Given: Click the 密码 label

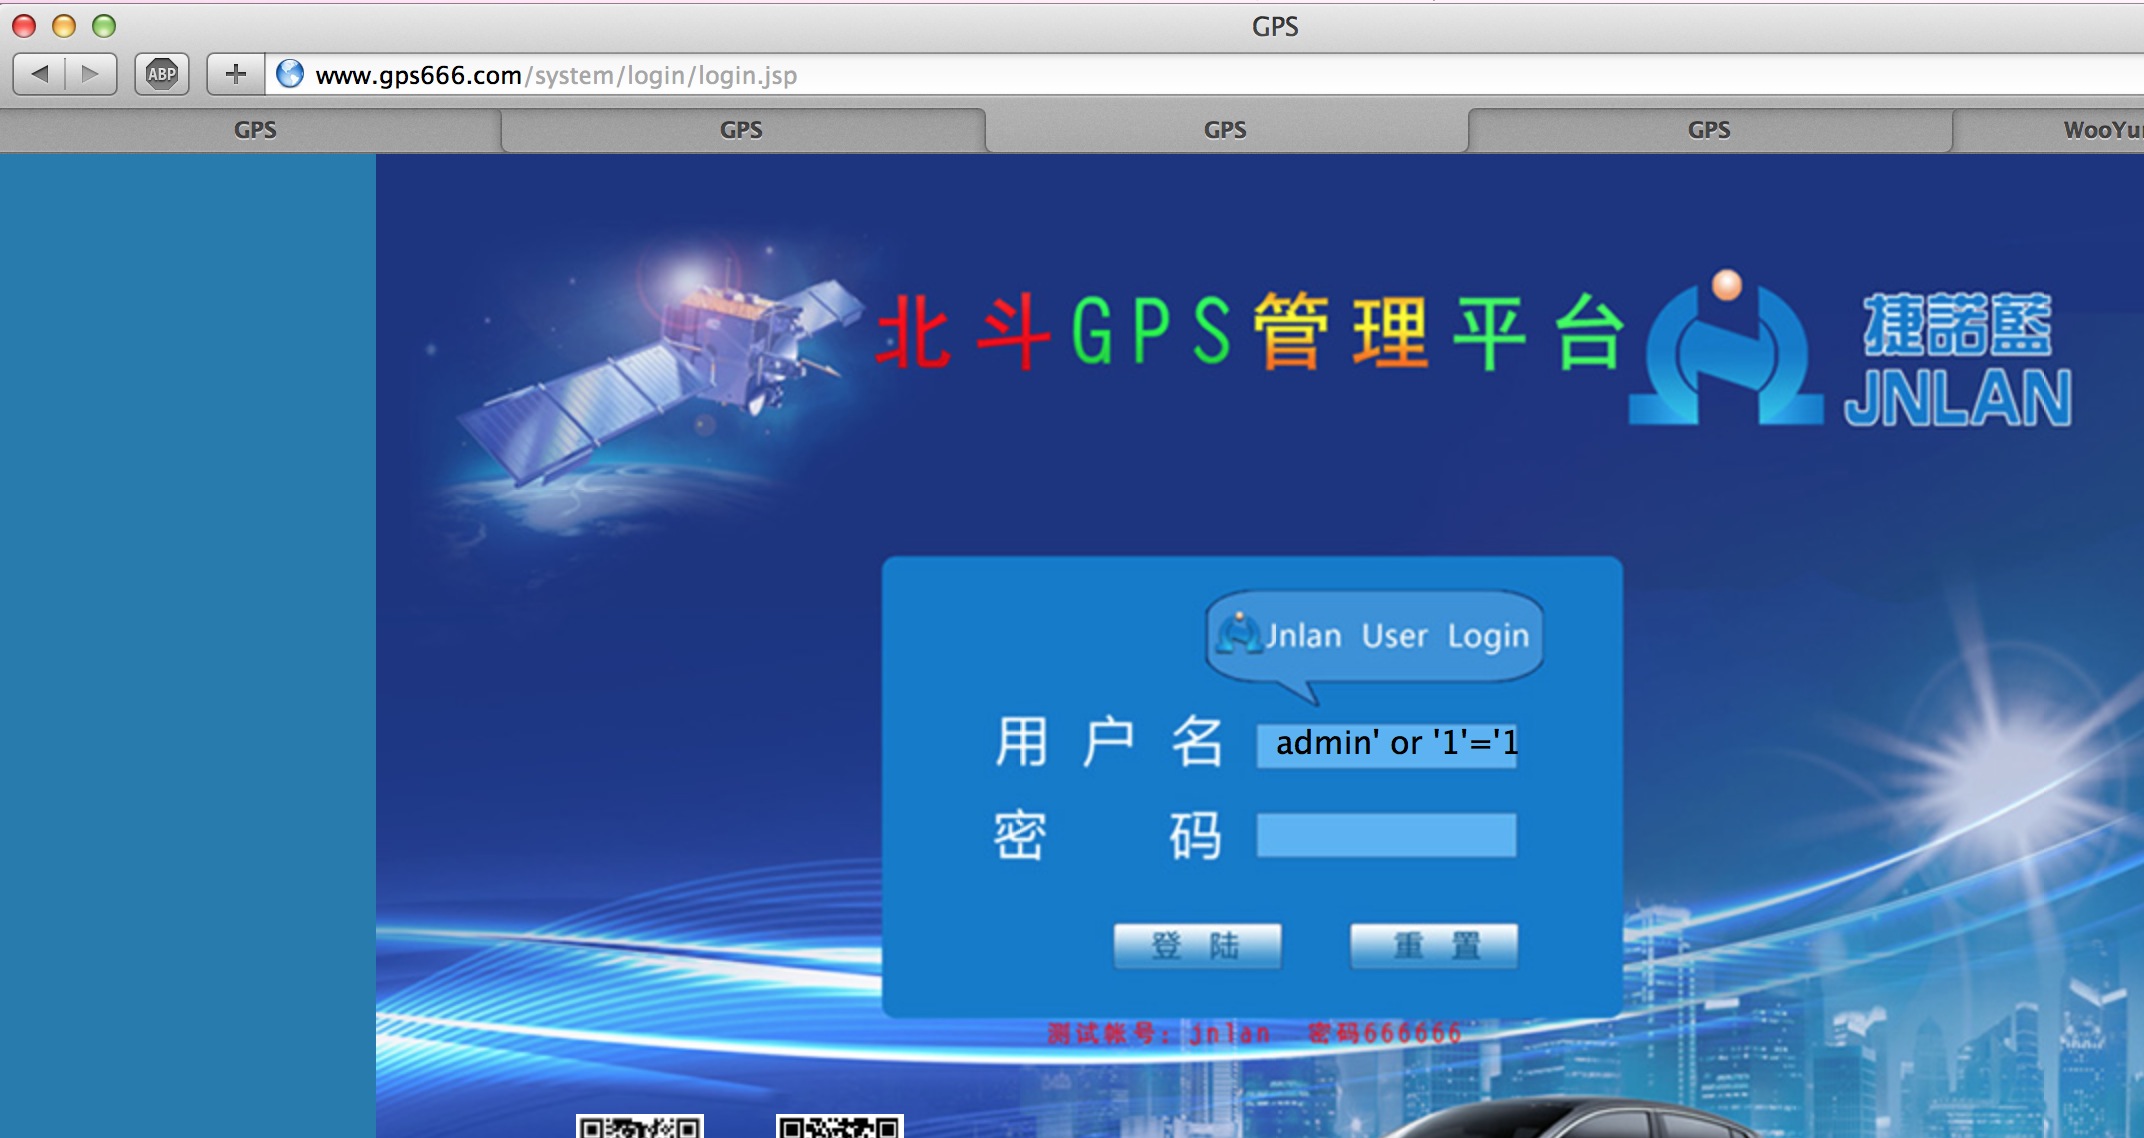Looking at the screenshot, I should [x=1108, y=836].
